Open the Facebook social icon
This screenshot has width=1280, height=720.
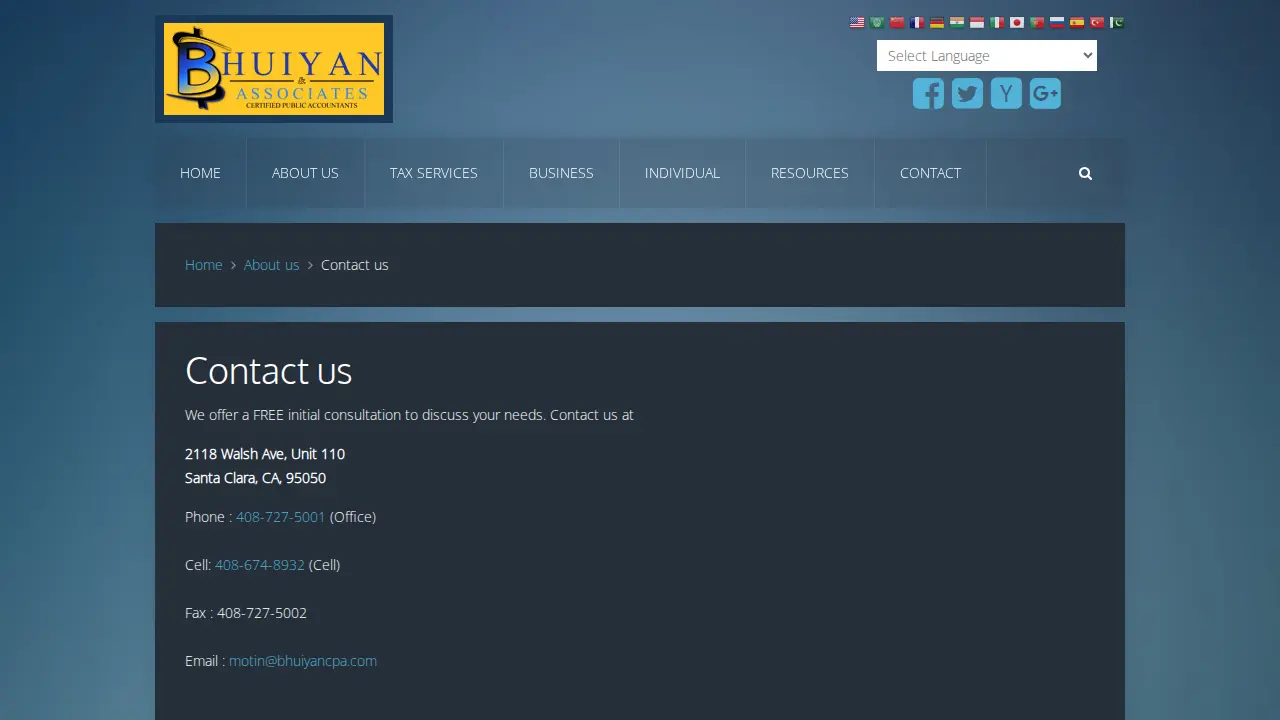(928, 94)
